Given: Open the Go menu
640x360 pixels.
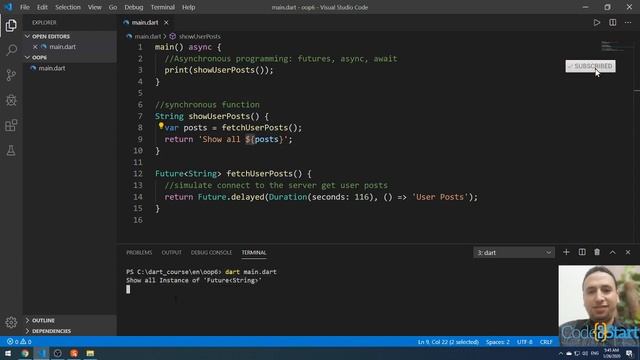Looking at the screenshot, I should [x=113, y=7].
